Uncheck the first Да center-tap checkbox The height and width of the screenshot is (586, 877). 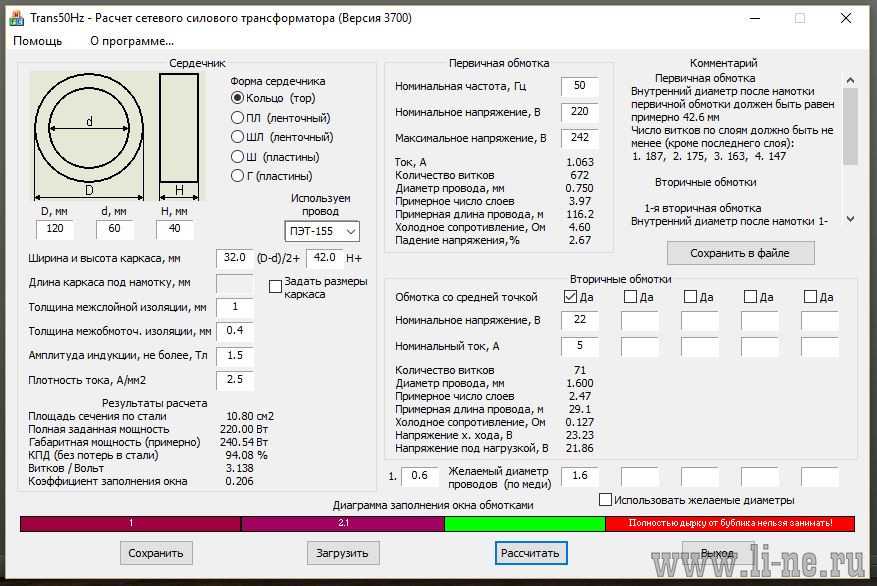click(570, 296)
